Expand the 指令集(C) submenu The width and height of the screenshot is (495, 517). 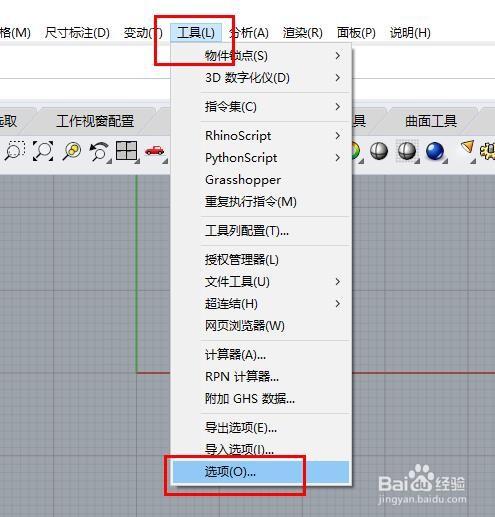click(x=261, y=107)
